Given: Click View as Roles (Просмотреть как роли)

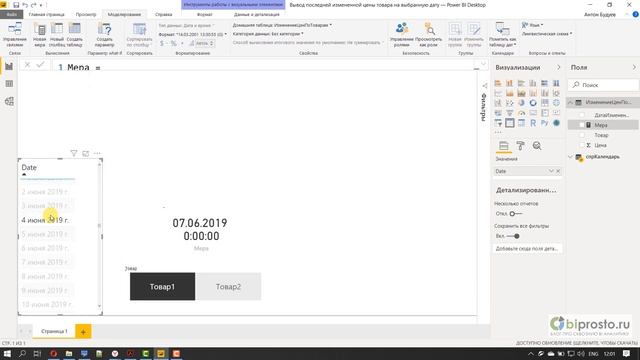Looking at the screenshot, I should 429,35.
